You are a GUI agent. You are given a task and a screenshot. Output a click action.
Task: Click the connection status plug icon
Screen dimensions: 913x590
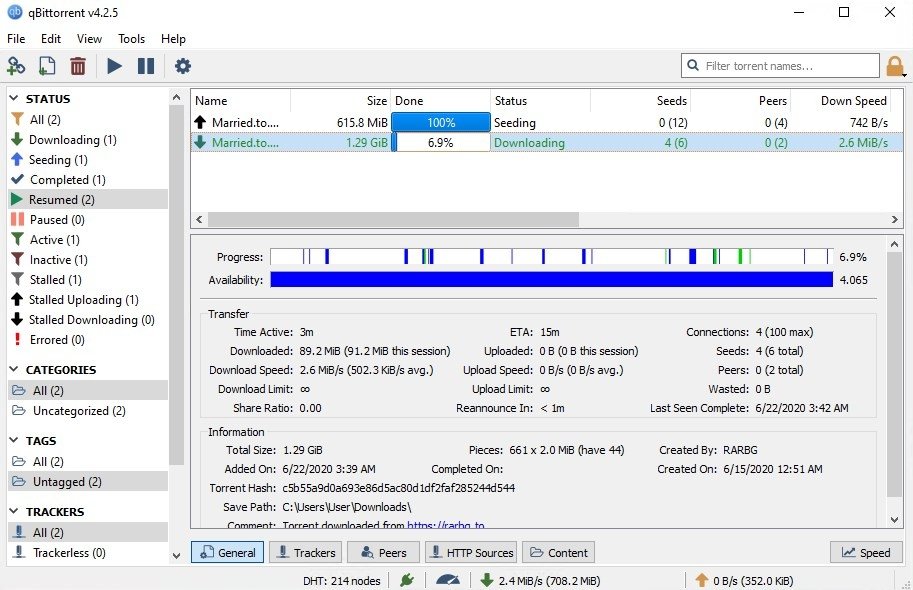(x=407, y=578)
